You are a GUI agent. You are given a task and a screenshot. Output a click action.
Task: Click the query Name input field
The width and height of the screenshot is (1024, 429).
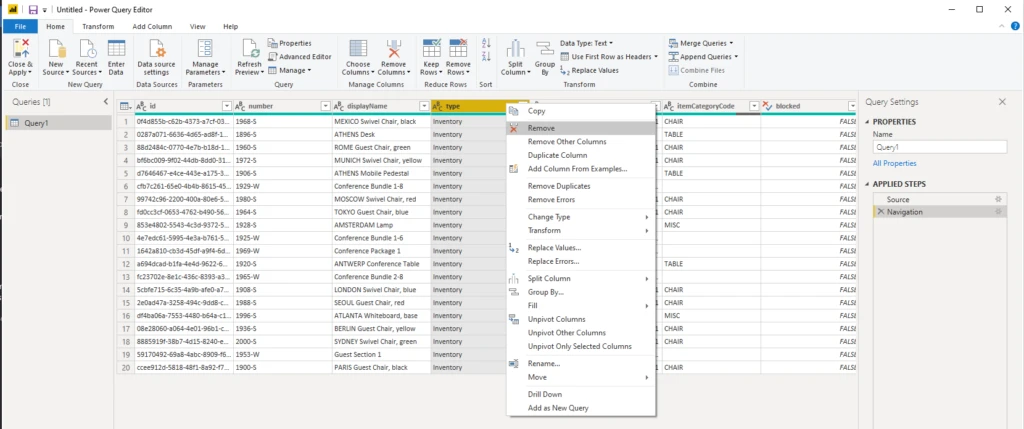[940, 146]
